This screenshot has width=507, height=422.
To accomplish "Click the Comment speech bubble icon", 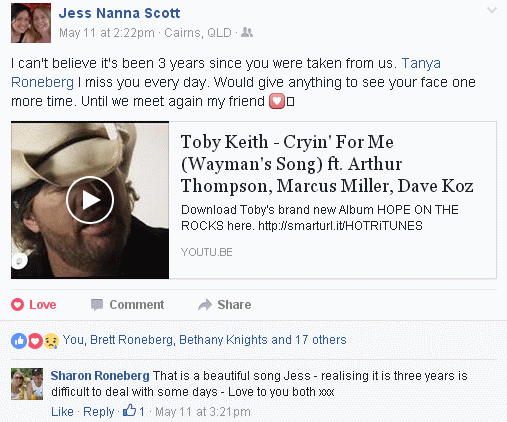I will click(x=97, y=305).
